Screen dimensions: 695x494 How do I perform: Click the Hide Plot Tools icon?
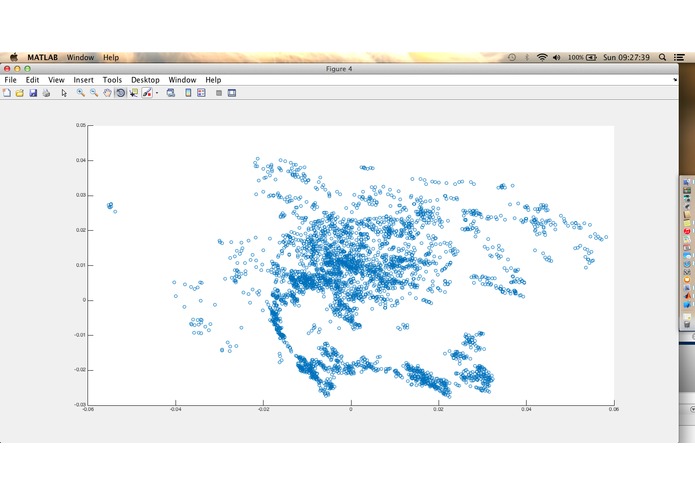(219, 93)
